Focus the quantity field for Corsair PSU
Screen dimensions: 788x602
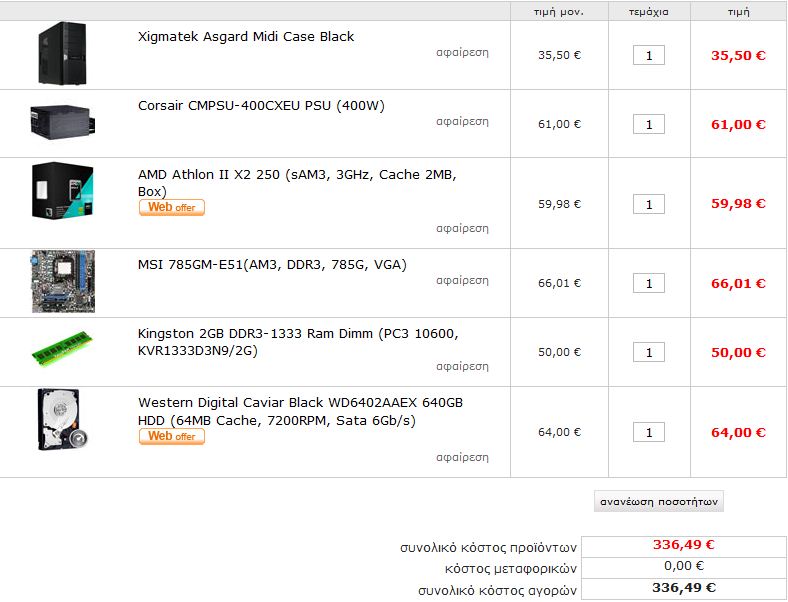649,124
